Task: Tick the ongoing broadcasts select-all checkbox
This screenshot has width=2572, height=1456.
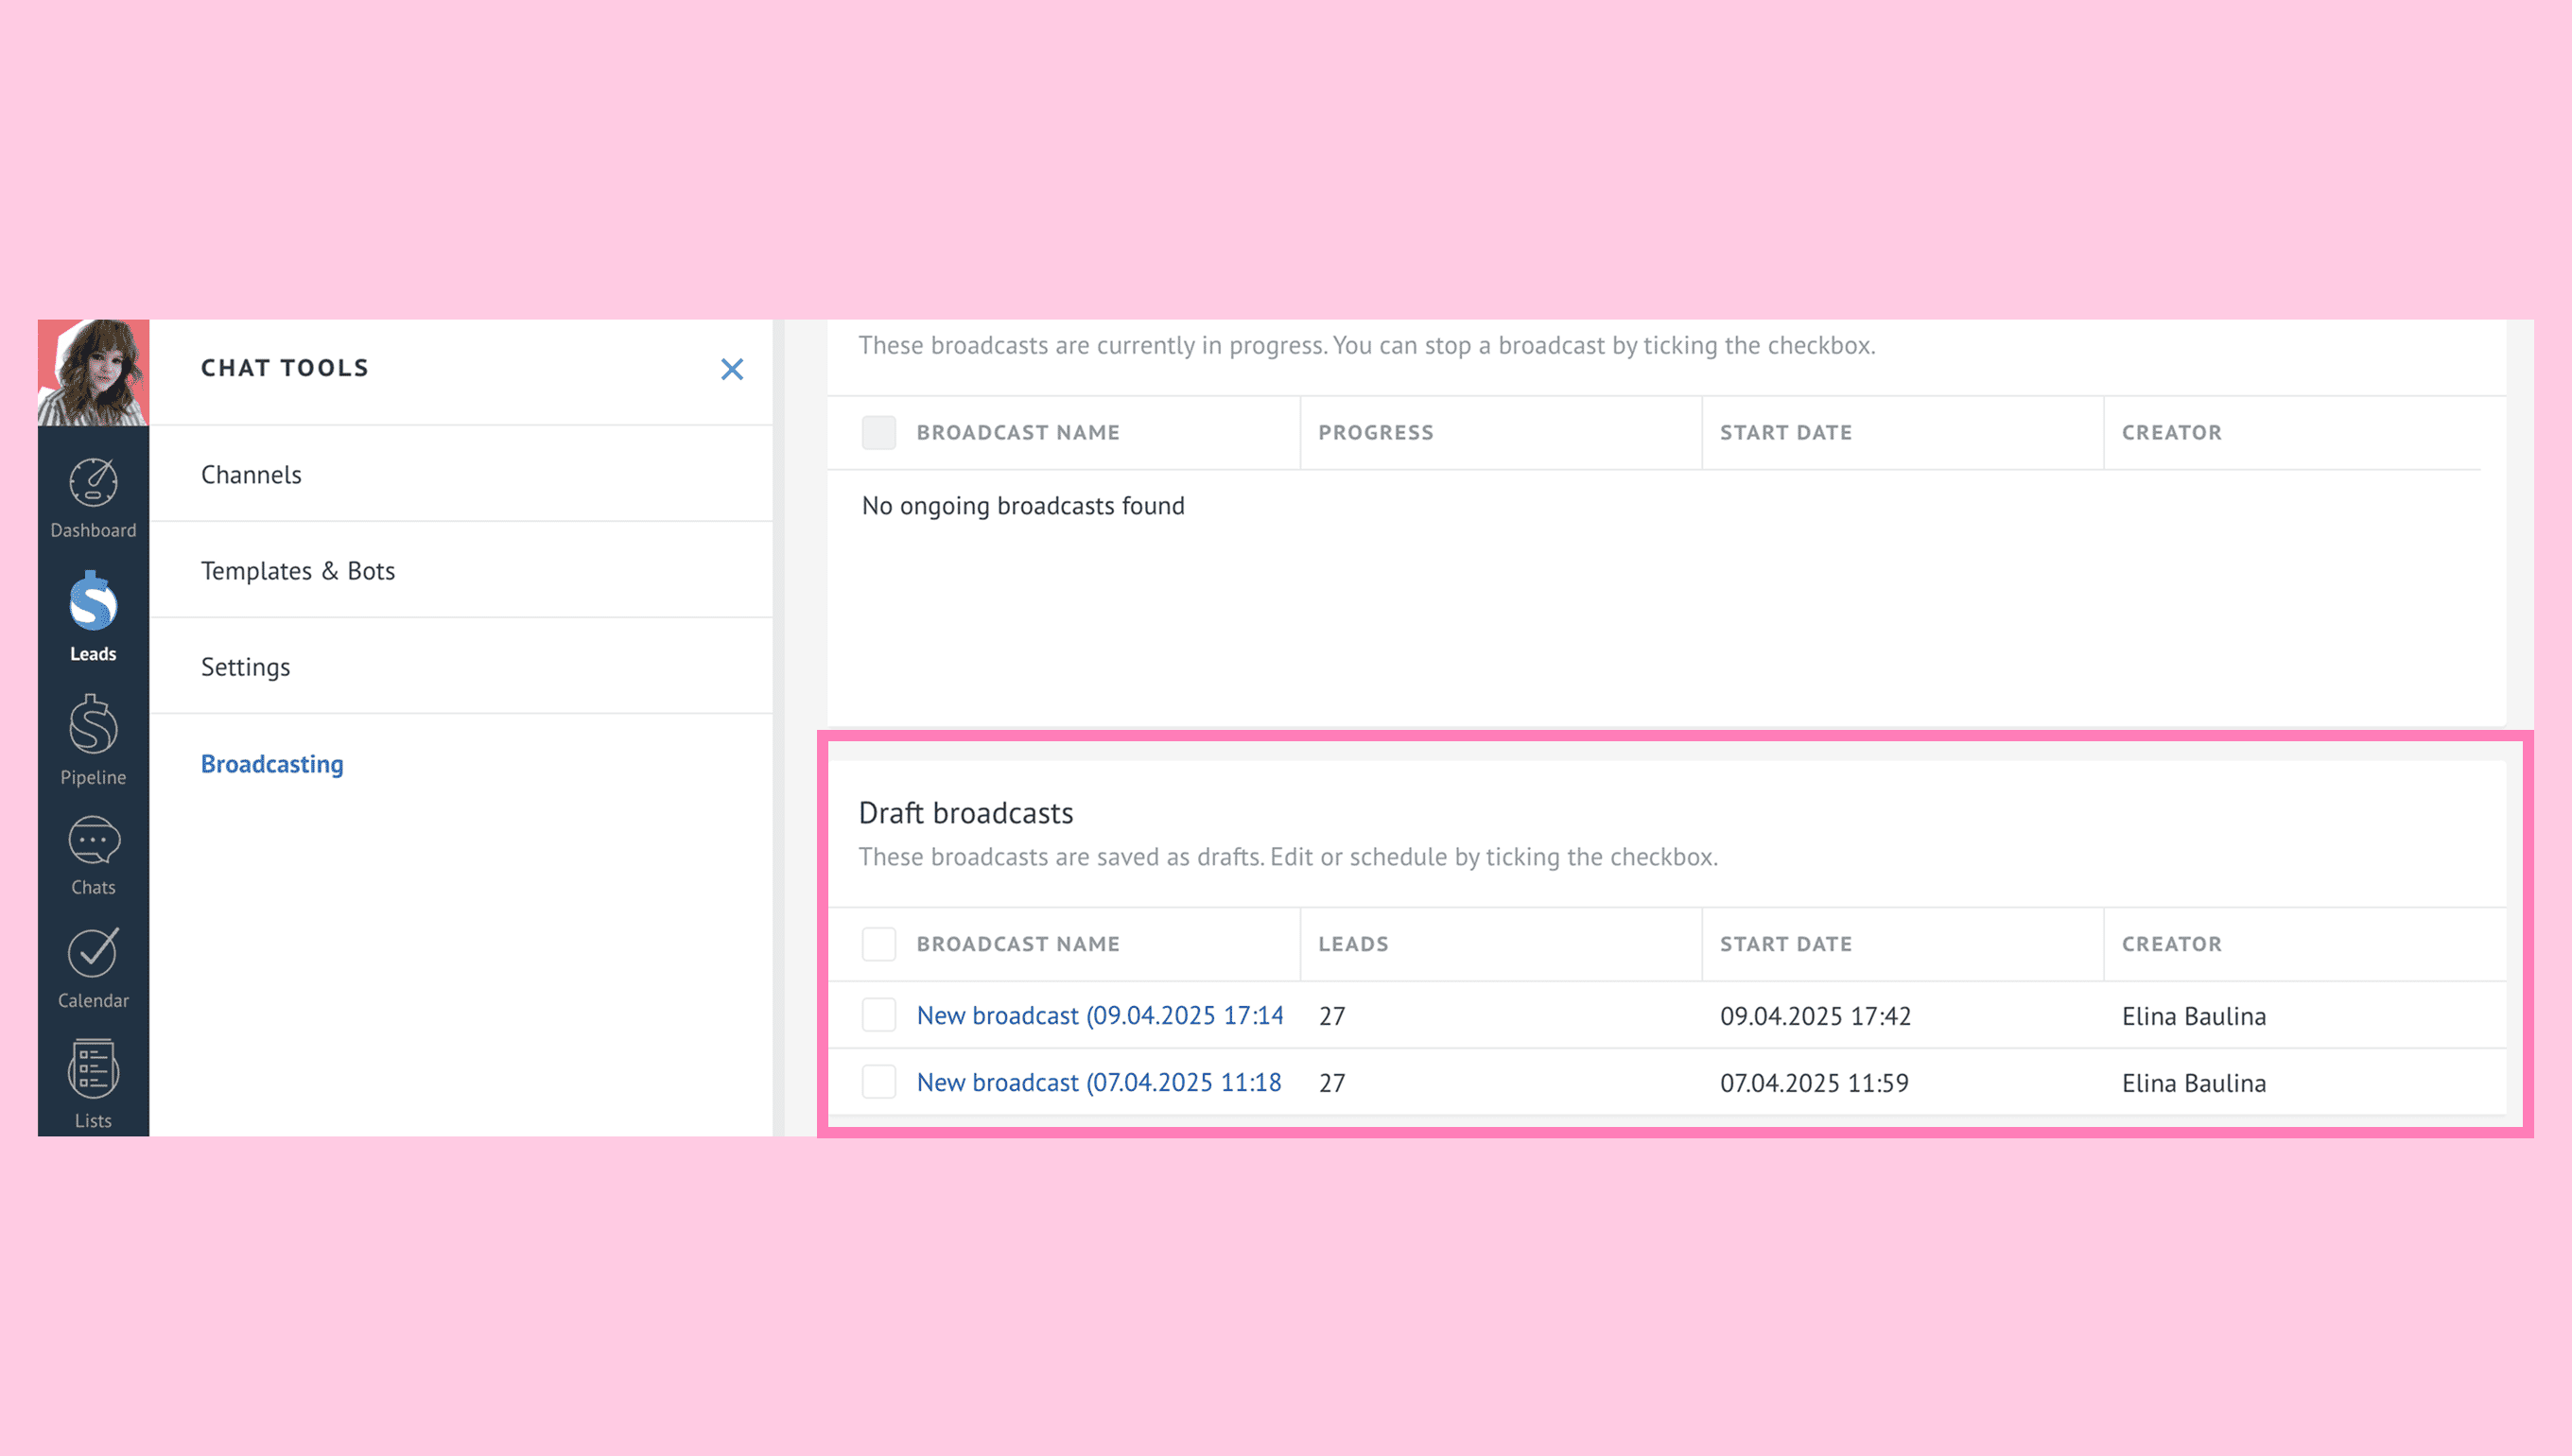Action: pos(879,432)
